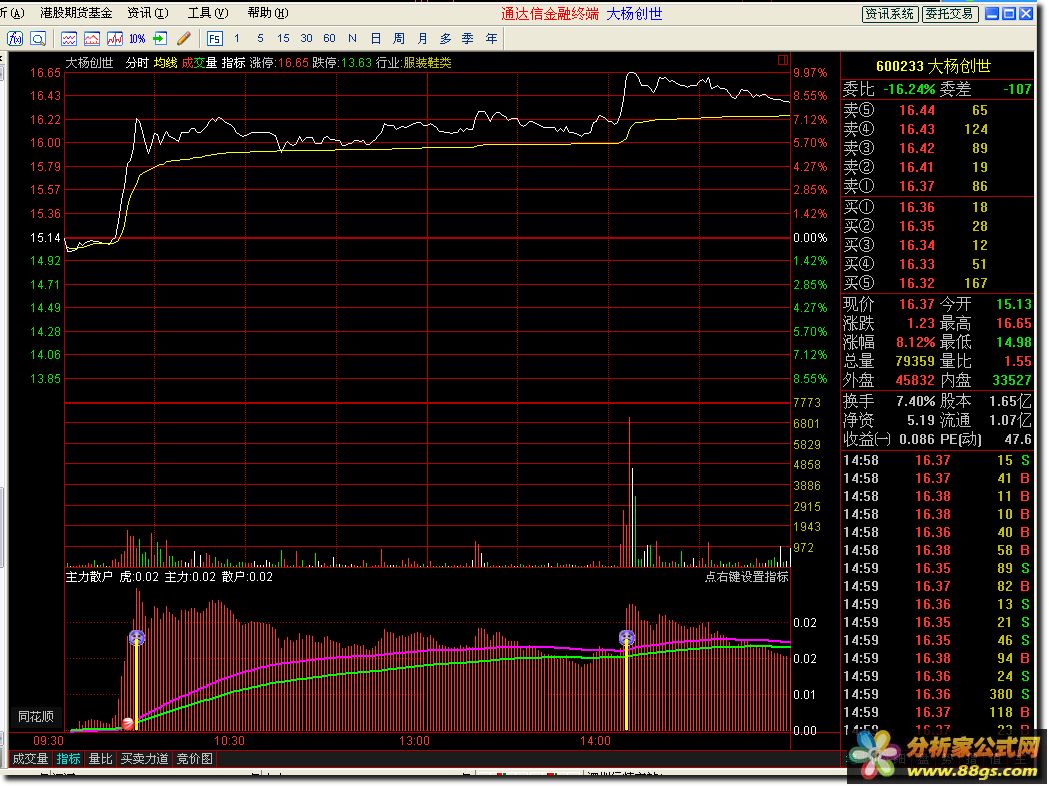Click the 外盘 value 45832
Screen dimensions: 1049x786
tap(915, 381)
